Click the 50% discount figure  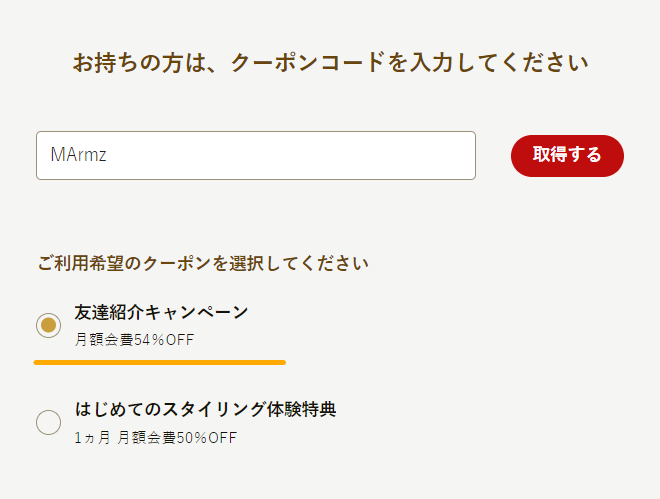tap(192, 438)
